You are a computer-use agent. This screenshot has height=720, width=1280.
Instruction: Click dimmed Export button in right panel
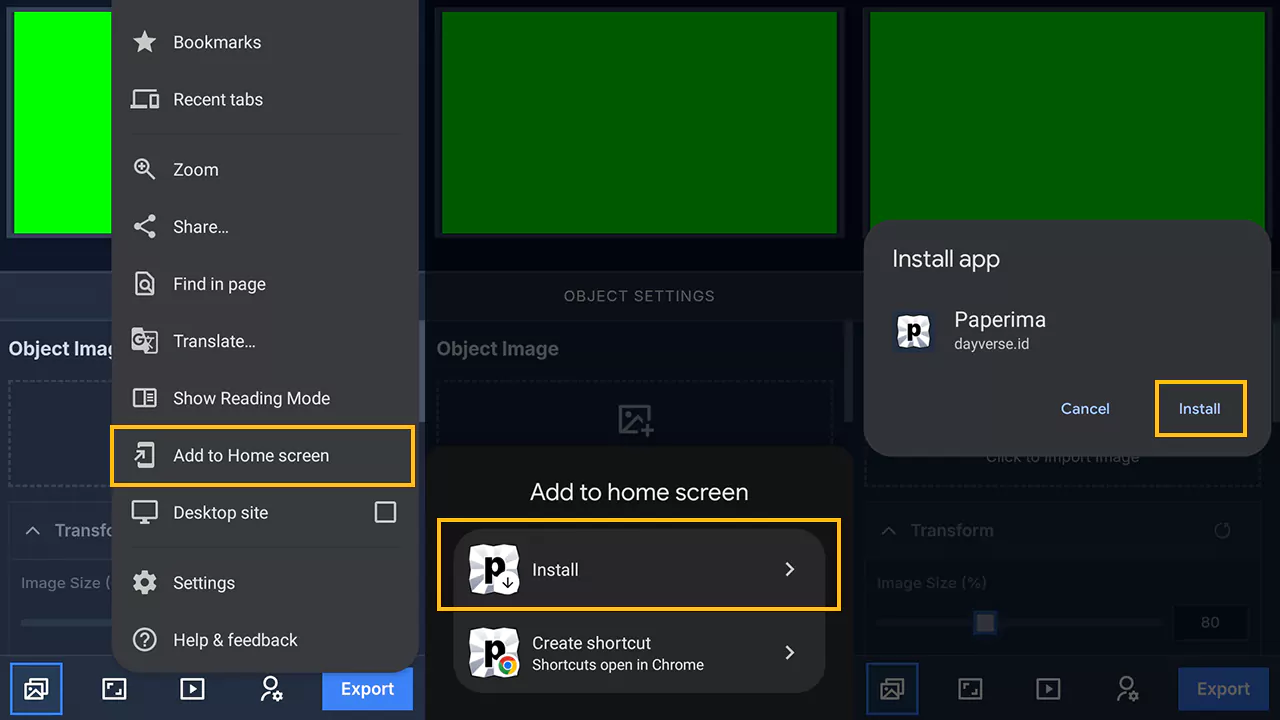coord(1223,689)
